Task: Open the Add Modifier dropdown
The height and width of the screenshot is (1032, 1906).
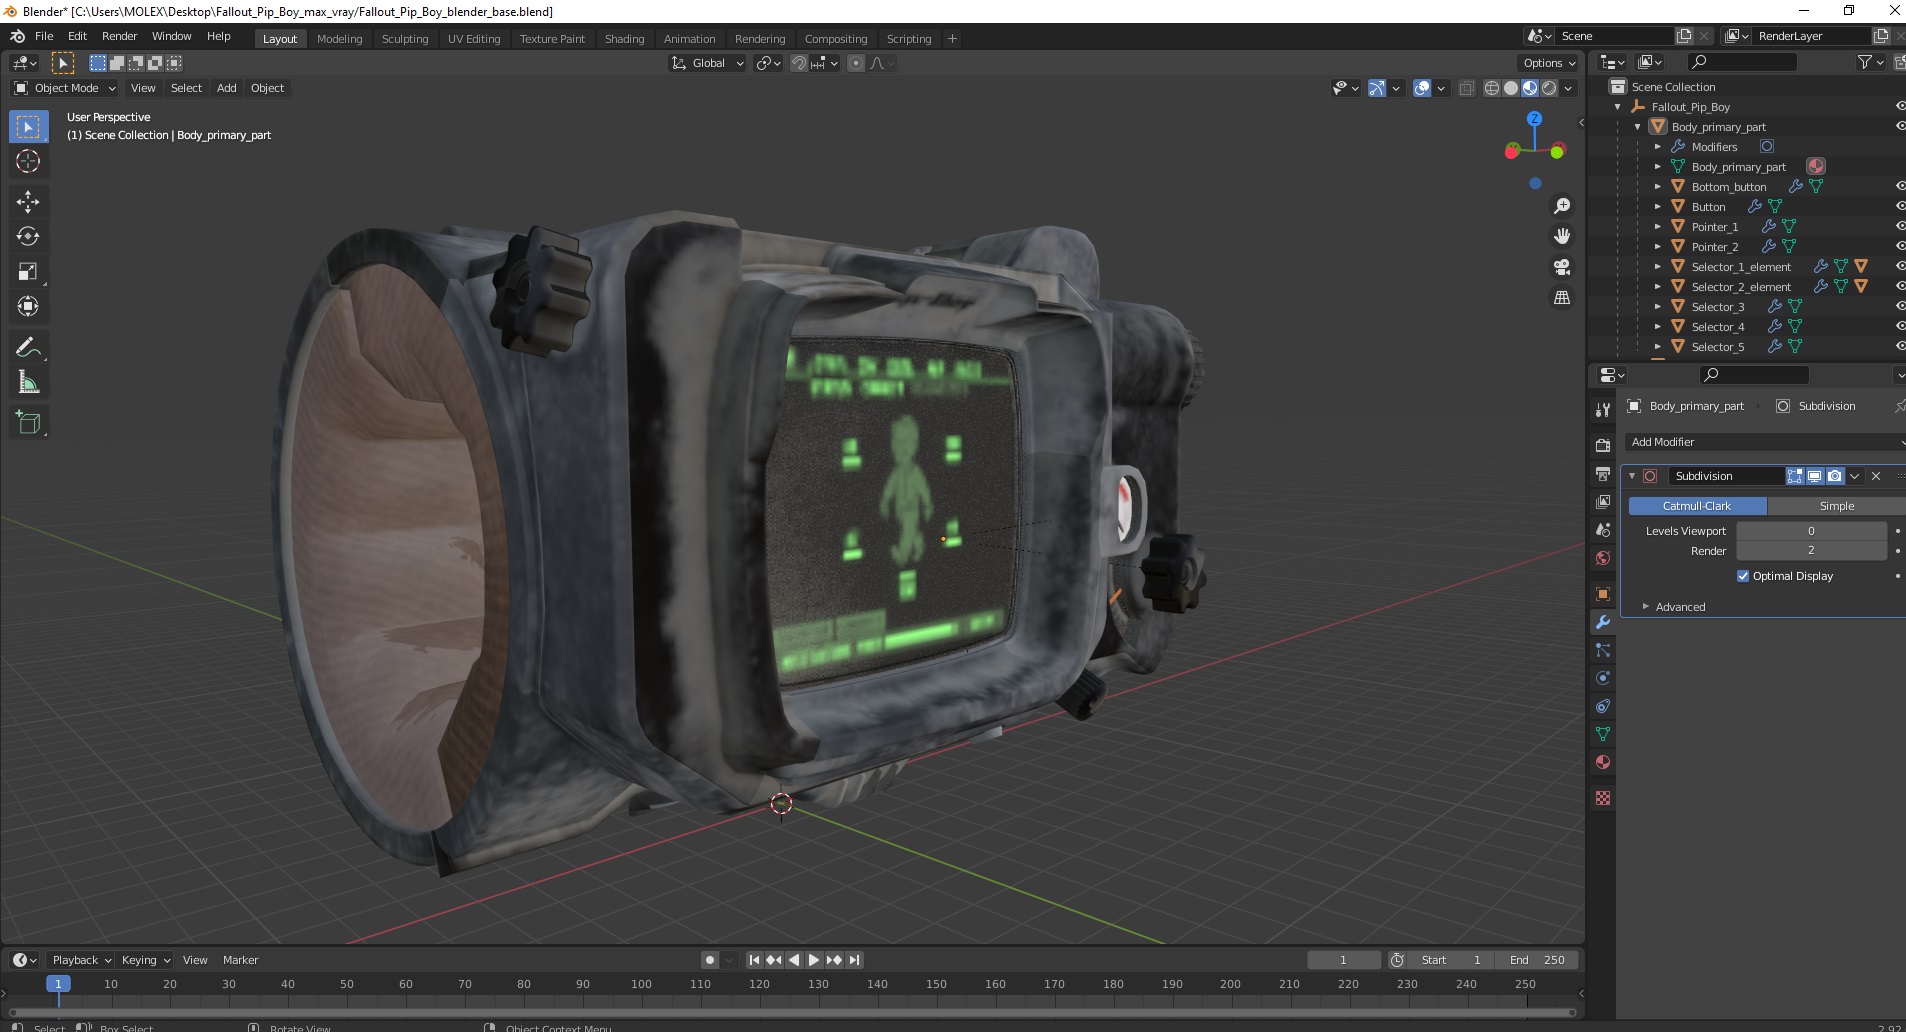Action: (1764, 442)
